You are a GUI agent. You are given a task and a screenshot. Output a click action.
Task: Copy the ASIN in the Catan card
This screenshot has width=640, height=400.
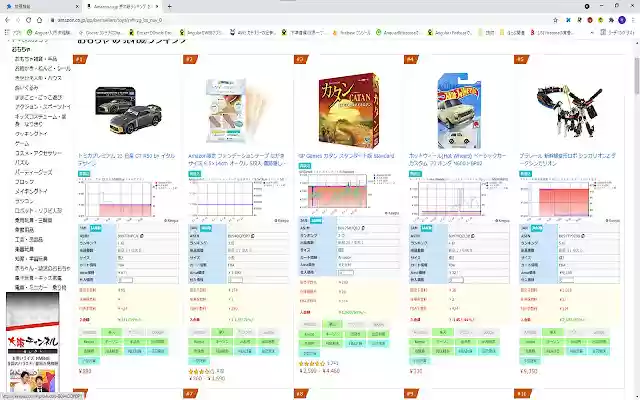pos(363,228)
